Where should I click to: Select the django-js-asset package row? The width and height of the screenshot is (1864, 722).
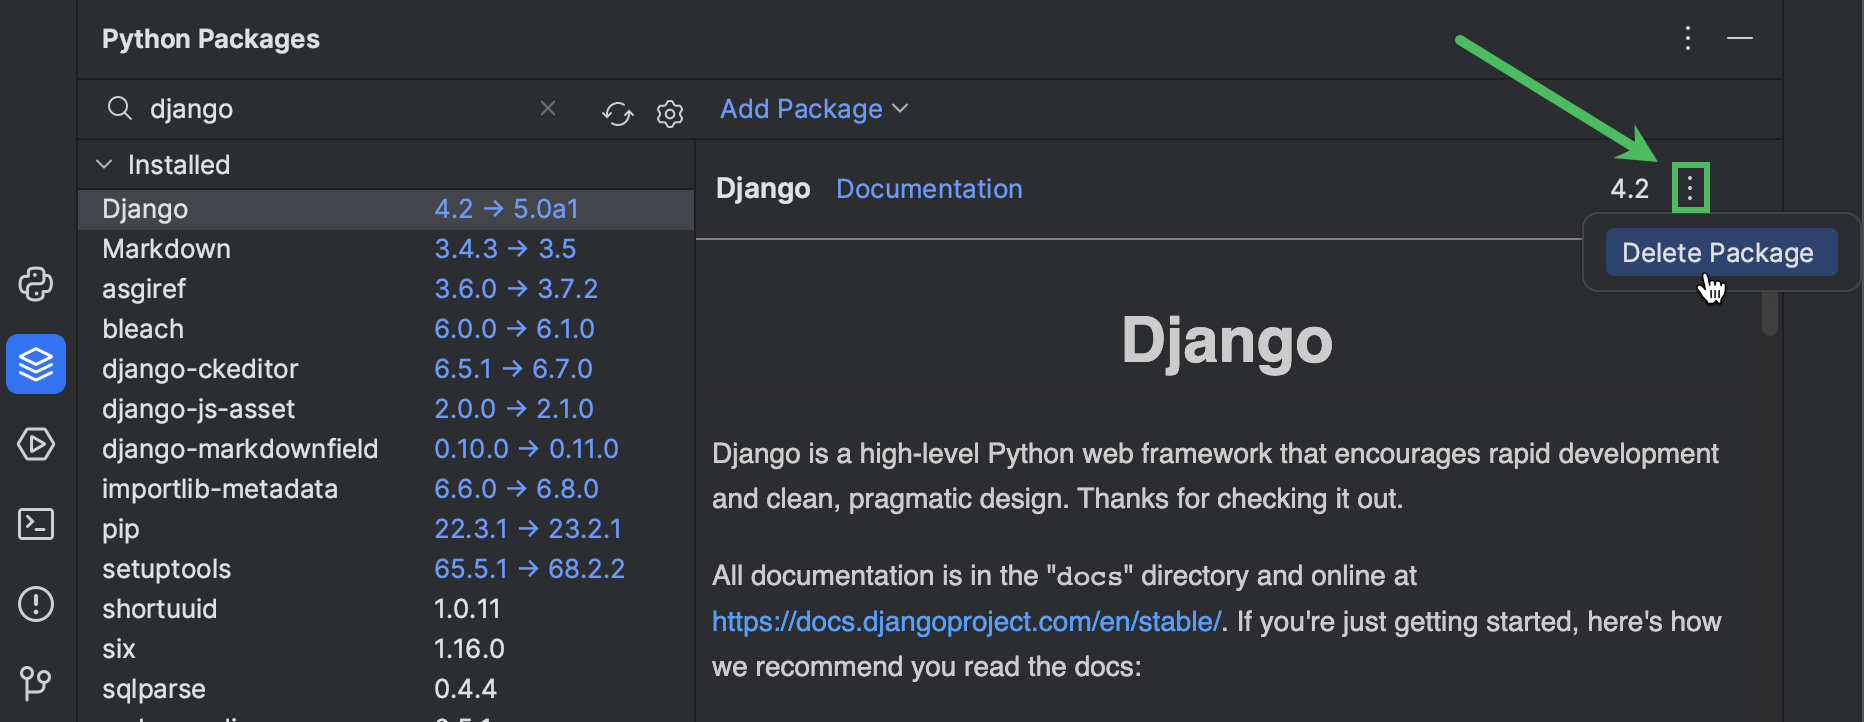click(x=386, y=409)
